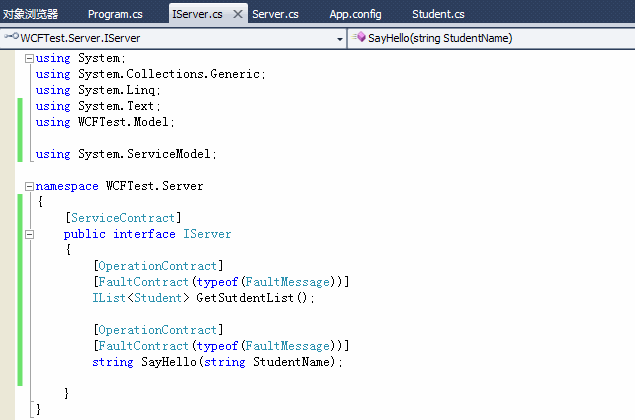Close the IServer.cs tab
This screenshot has width=635, height=420.
click(238, 14)
